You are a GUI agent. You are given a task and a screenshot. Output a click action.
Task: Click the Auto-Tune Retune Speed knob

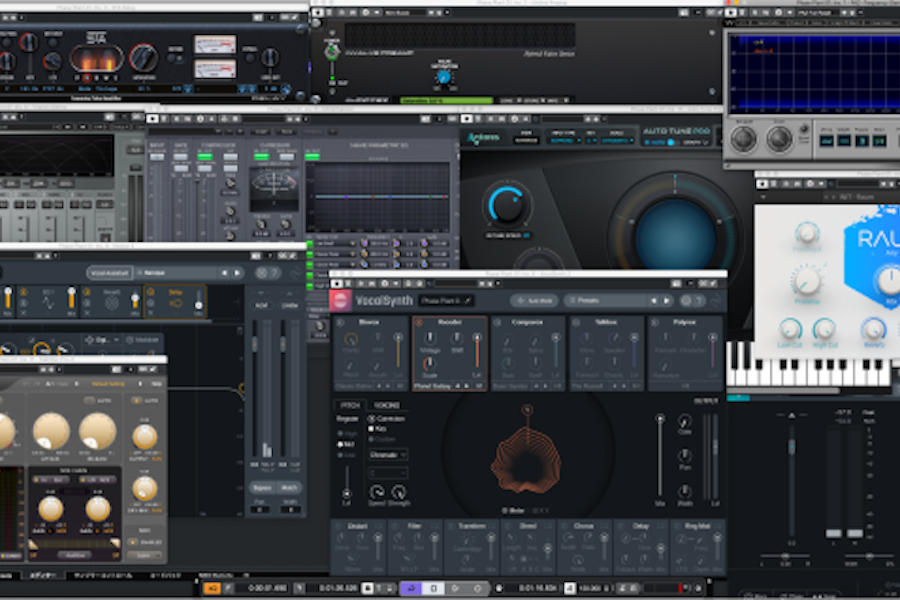509,205
